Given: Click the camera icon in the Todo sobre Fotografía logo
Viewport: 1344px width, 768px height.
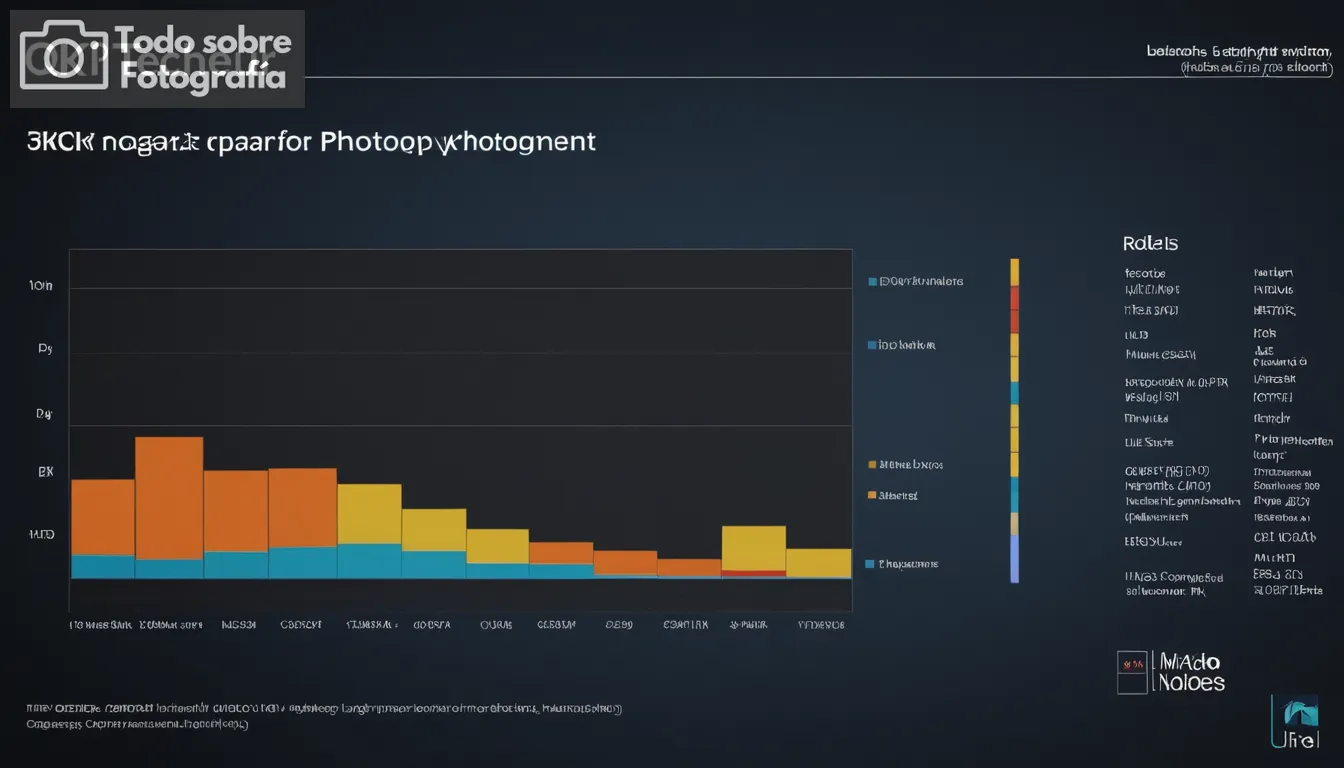Looking at the screenshot, I should pyautogui.click(x=64, y=56).
